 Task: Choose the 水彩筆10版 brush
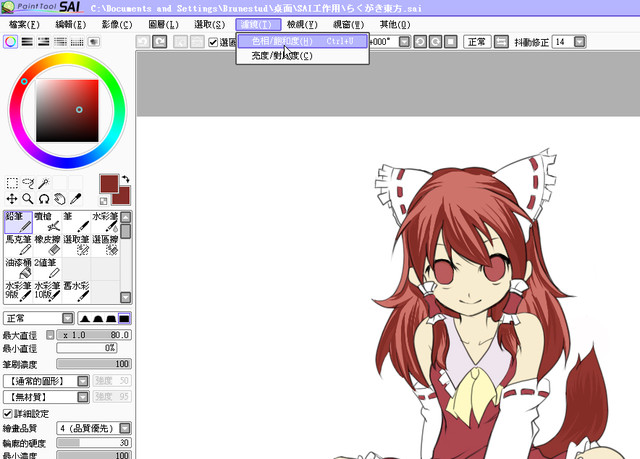pyautogui.click(x=47, y=291)
